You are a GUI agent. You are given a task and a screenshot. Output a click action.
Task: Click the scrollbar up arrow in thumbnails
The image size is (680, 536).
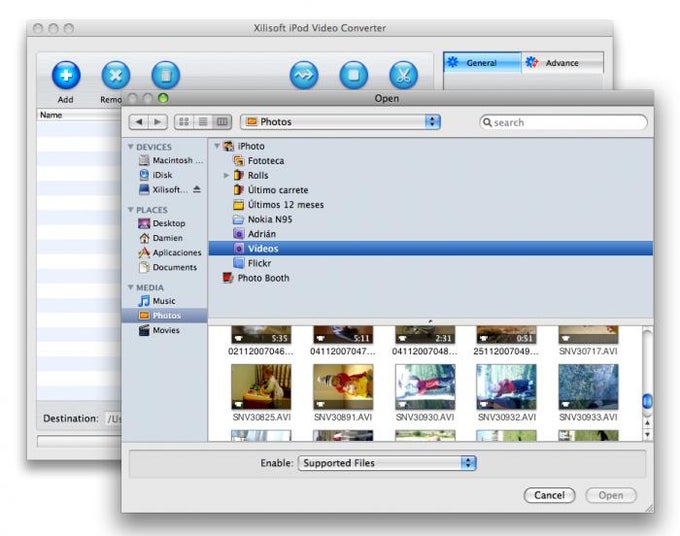[x=647, y=423]
